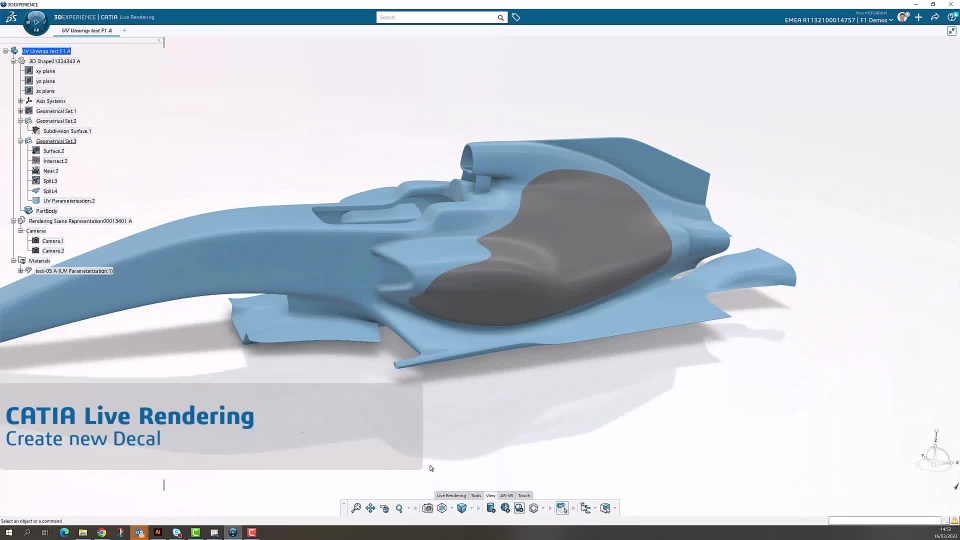This screenshot has height=540, width=960.
Task: Select the Pan tool with four arrows
Action: [x=370, y=508]
